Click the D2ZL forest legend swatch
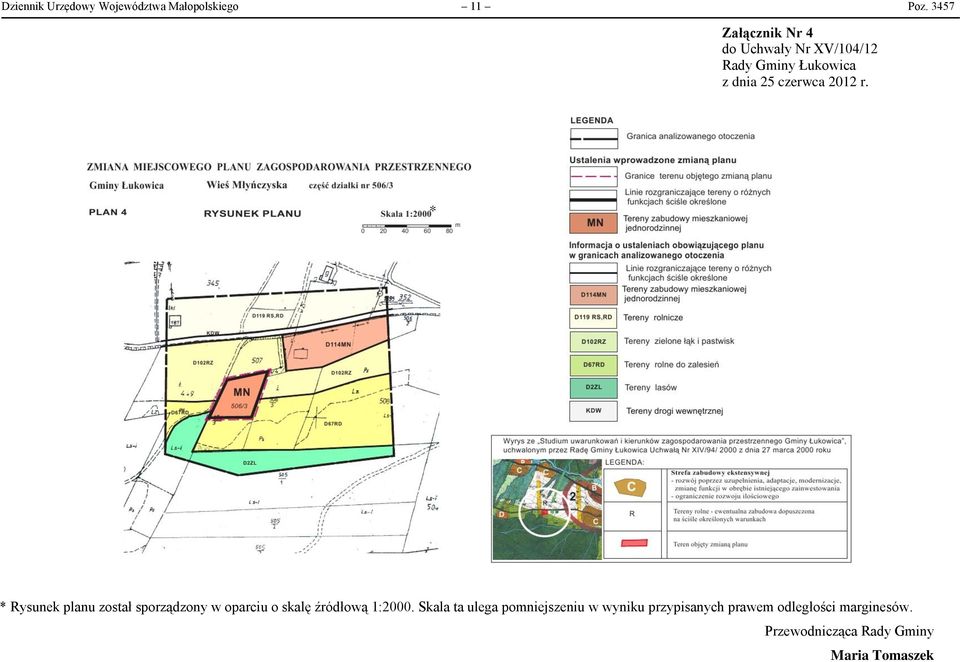 click(593, 388)
